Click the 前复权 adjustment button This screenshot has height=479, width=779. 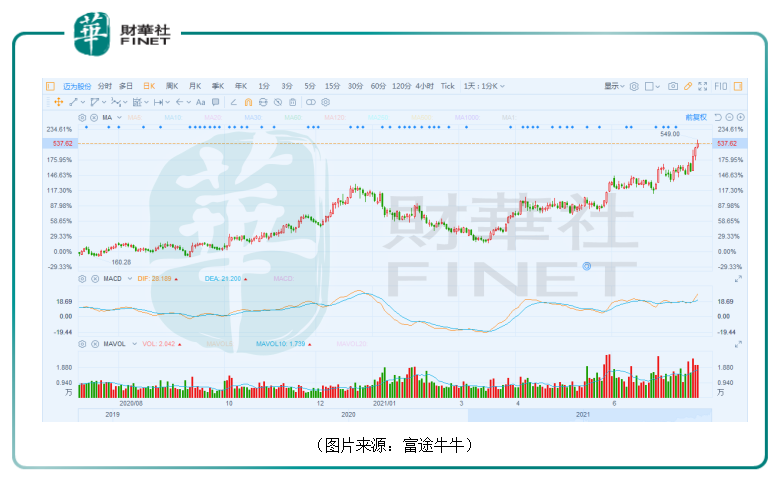pyautogui.click(x=695, y=117)
